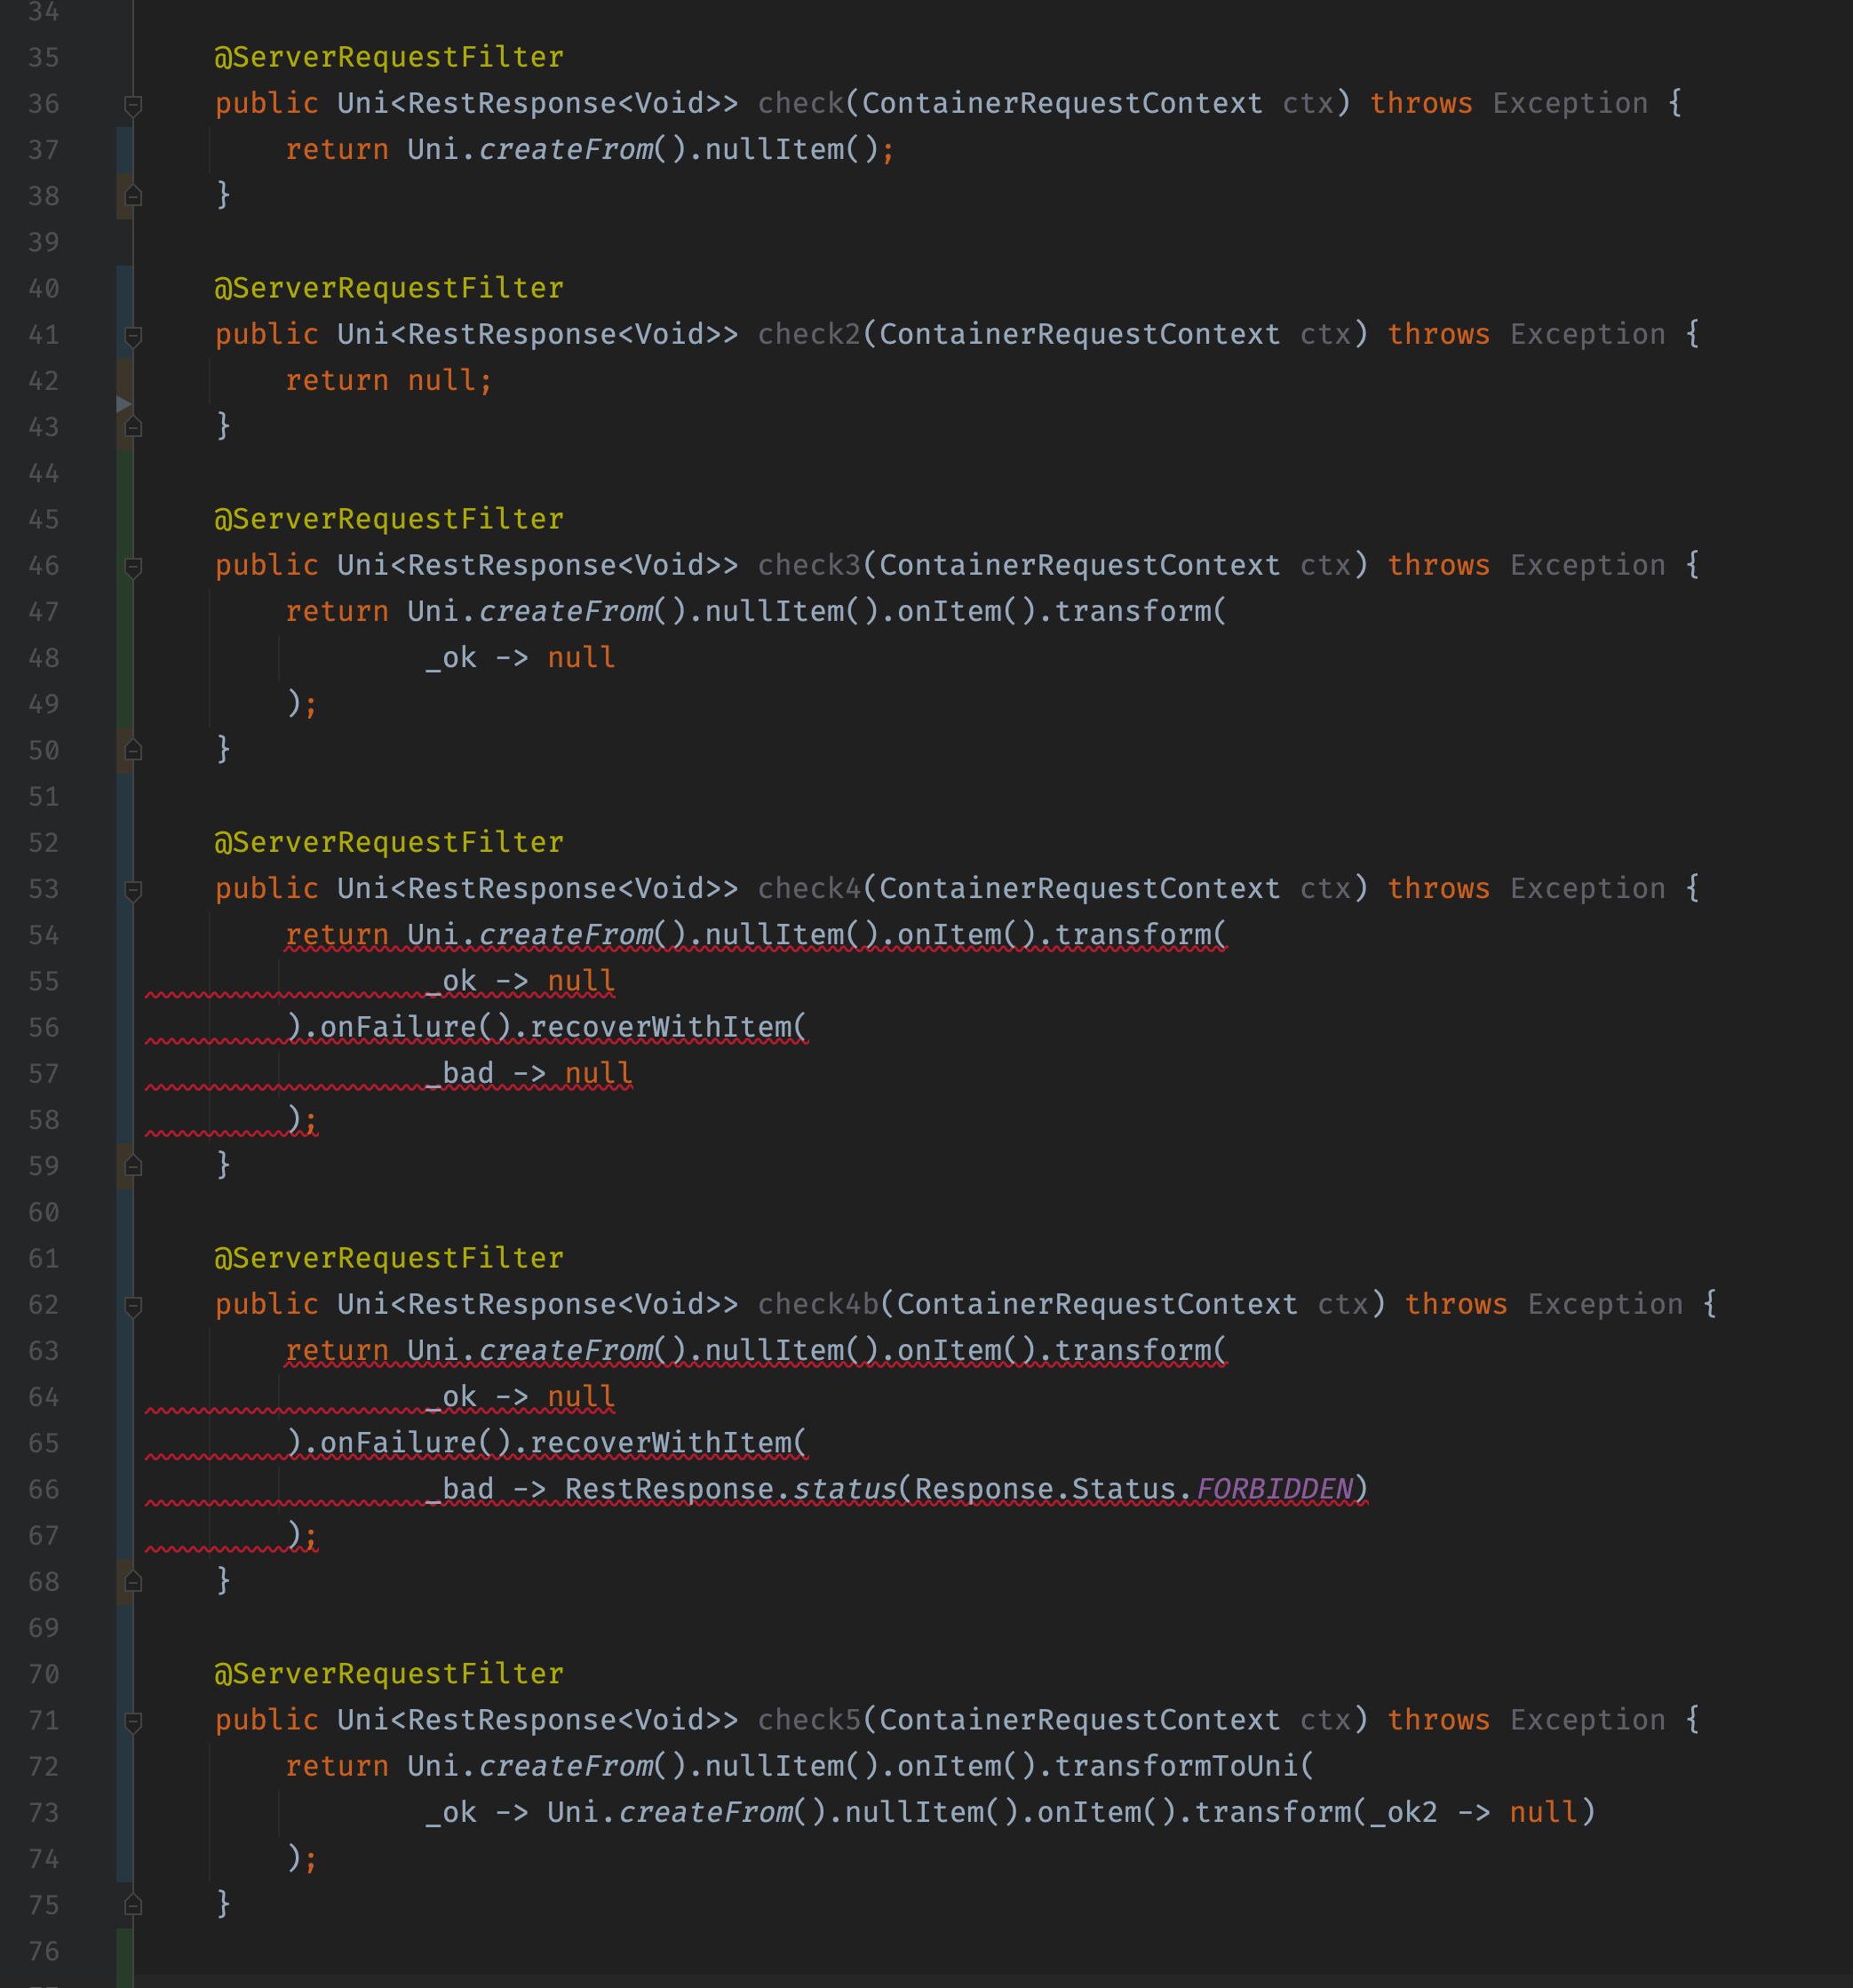The image size is (1853, 1988).
Task: Click transformToUni( on line 72
Action: [1184, 1767]
